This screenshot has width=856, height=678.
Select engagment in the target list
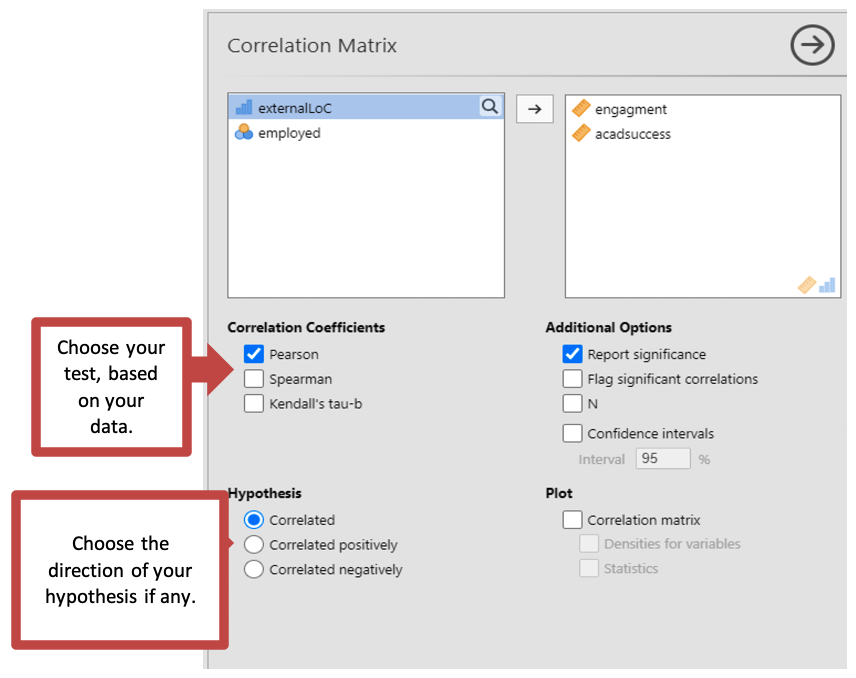click(630, 109)
